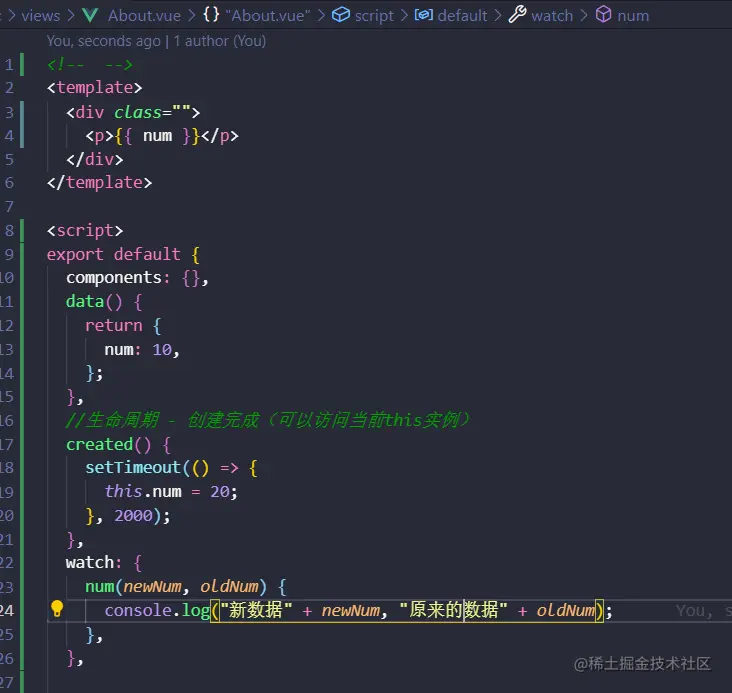This screenshot has width=732, height=693.
Task: Click the Chinese lifecycle comment on line 16
Action: click(x=267, y=420)
